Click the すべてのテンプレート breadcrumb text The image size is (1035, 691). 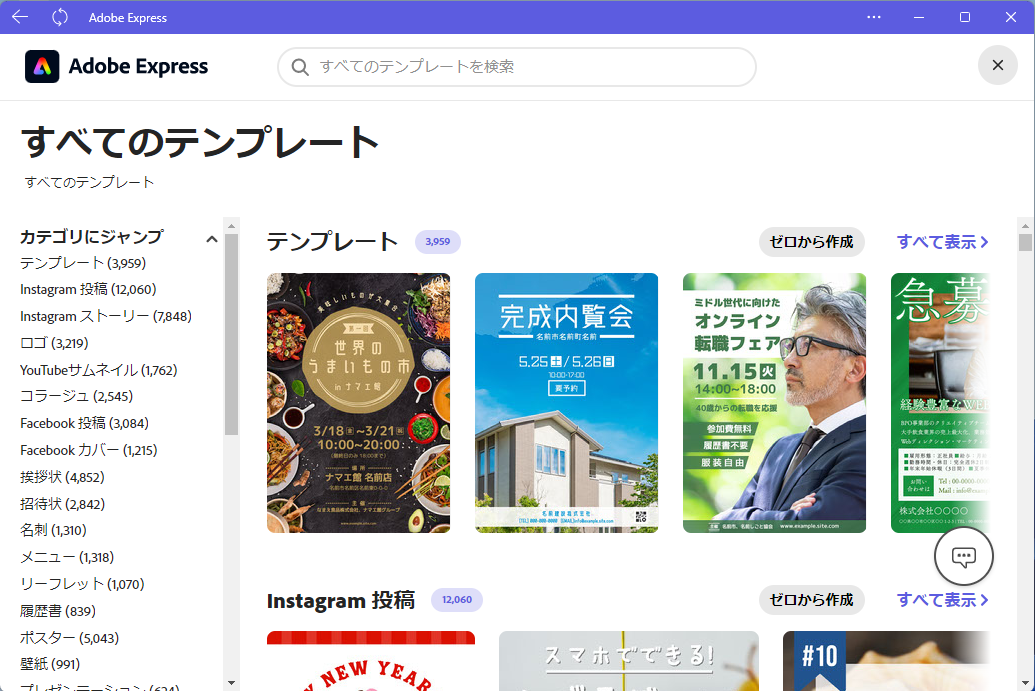click(89, 182)
